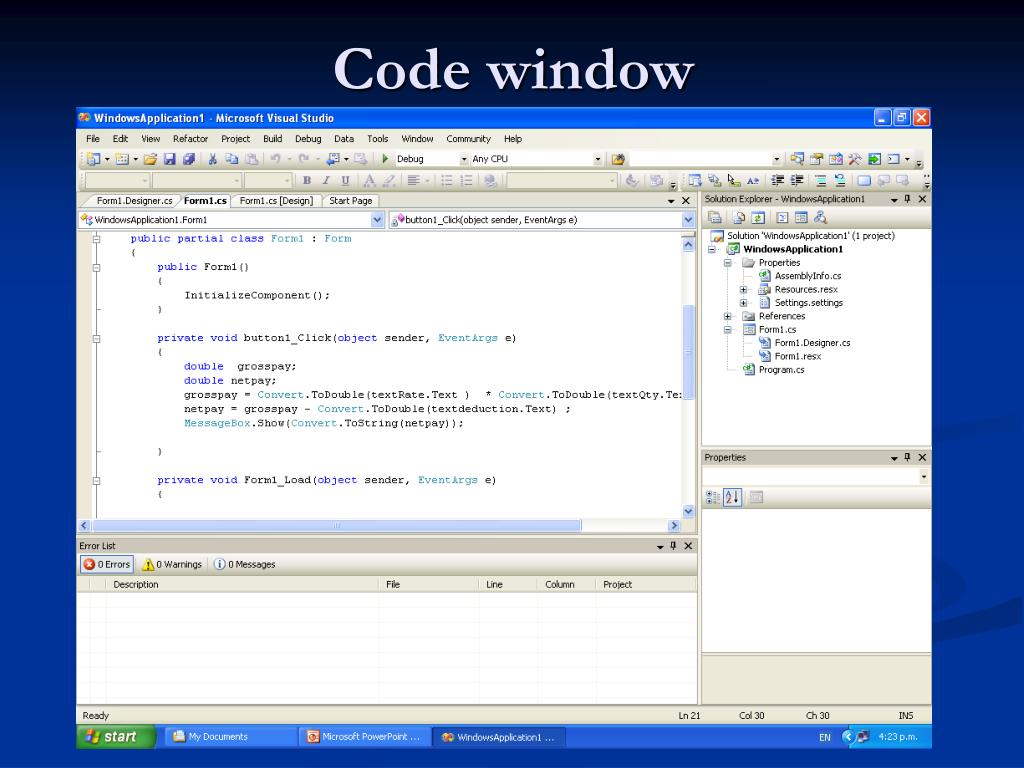Image resolution: width=1024 pixels, height=768 pixels.
Task: Click the Windows start button
Action: [x=116, y=737]
